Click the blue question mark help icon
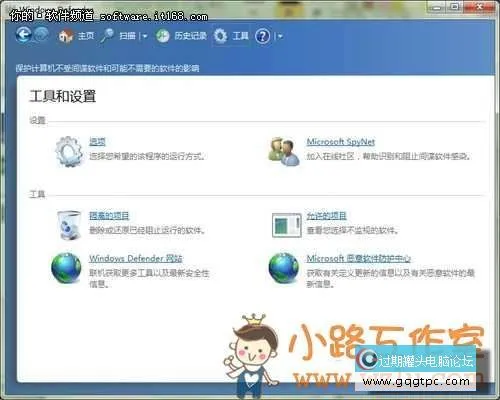Screen dimensions: 500x400 (263, 36)
